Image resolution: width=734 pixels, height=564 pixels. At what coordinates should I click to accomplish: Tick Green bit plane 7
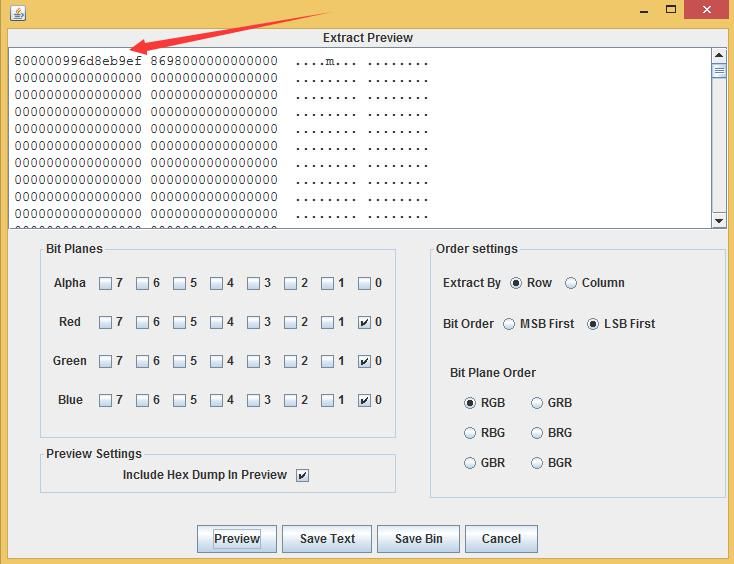[x=105, y=361]
